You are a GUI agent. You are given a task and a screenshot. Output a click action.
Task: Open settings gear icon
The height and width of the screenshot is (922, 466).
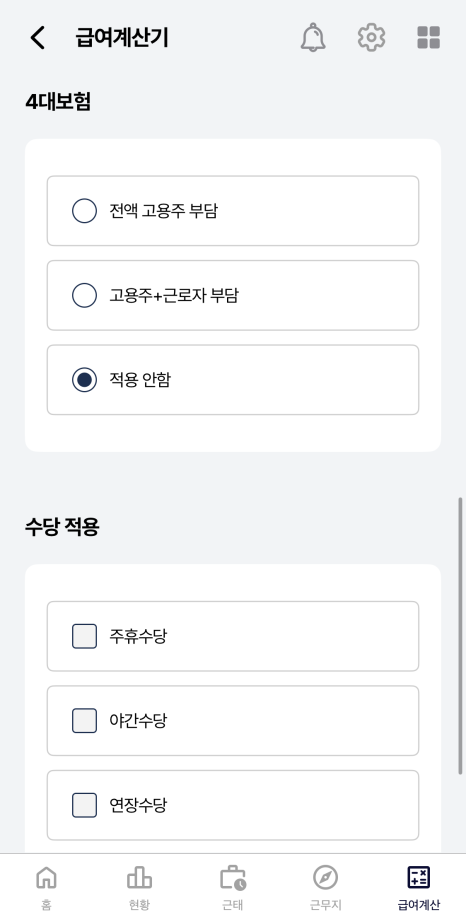371,38
